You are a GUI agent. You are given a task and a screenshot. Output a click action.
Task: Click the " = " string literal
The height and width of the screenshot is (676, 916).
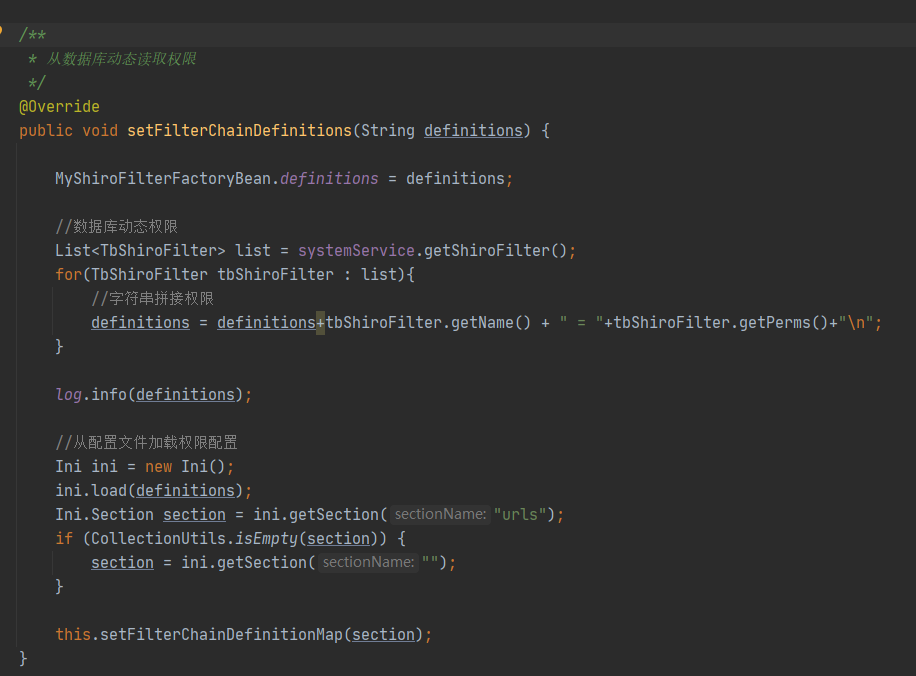click(581, 323)
